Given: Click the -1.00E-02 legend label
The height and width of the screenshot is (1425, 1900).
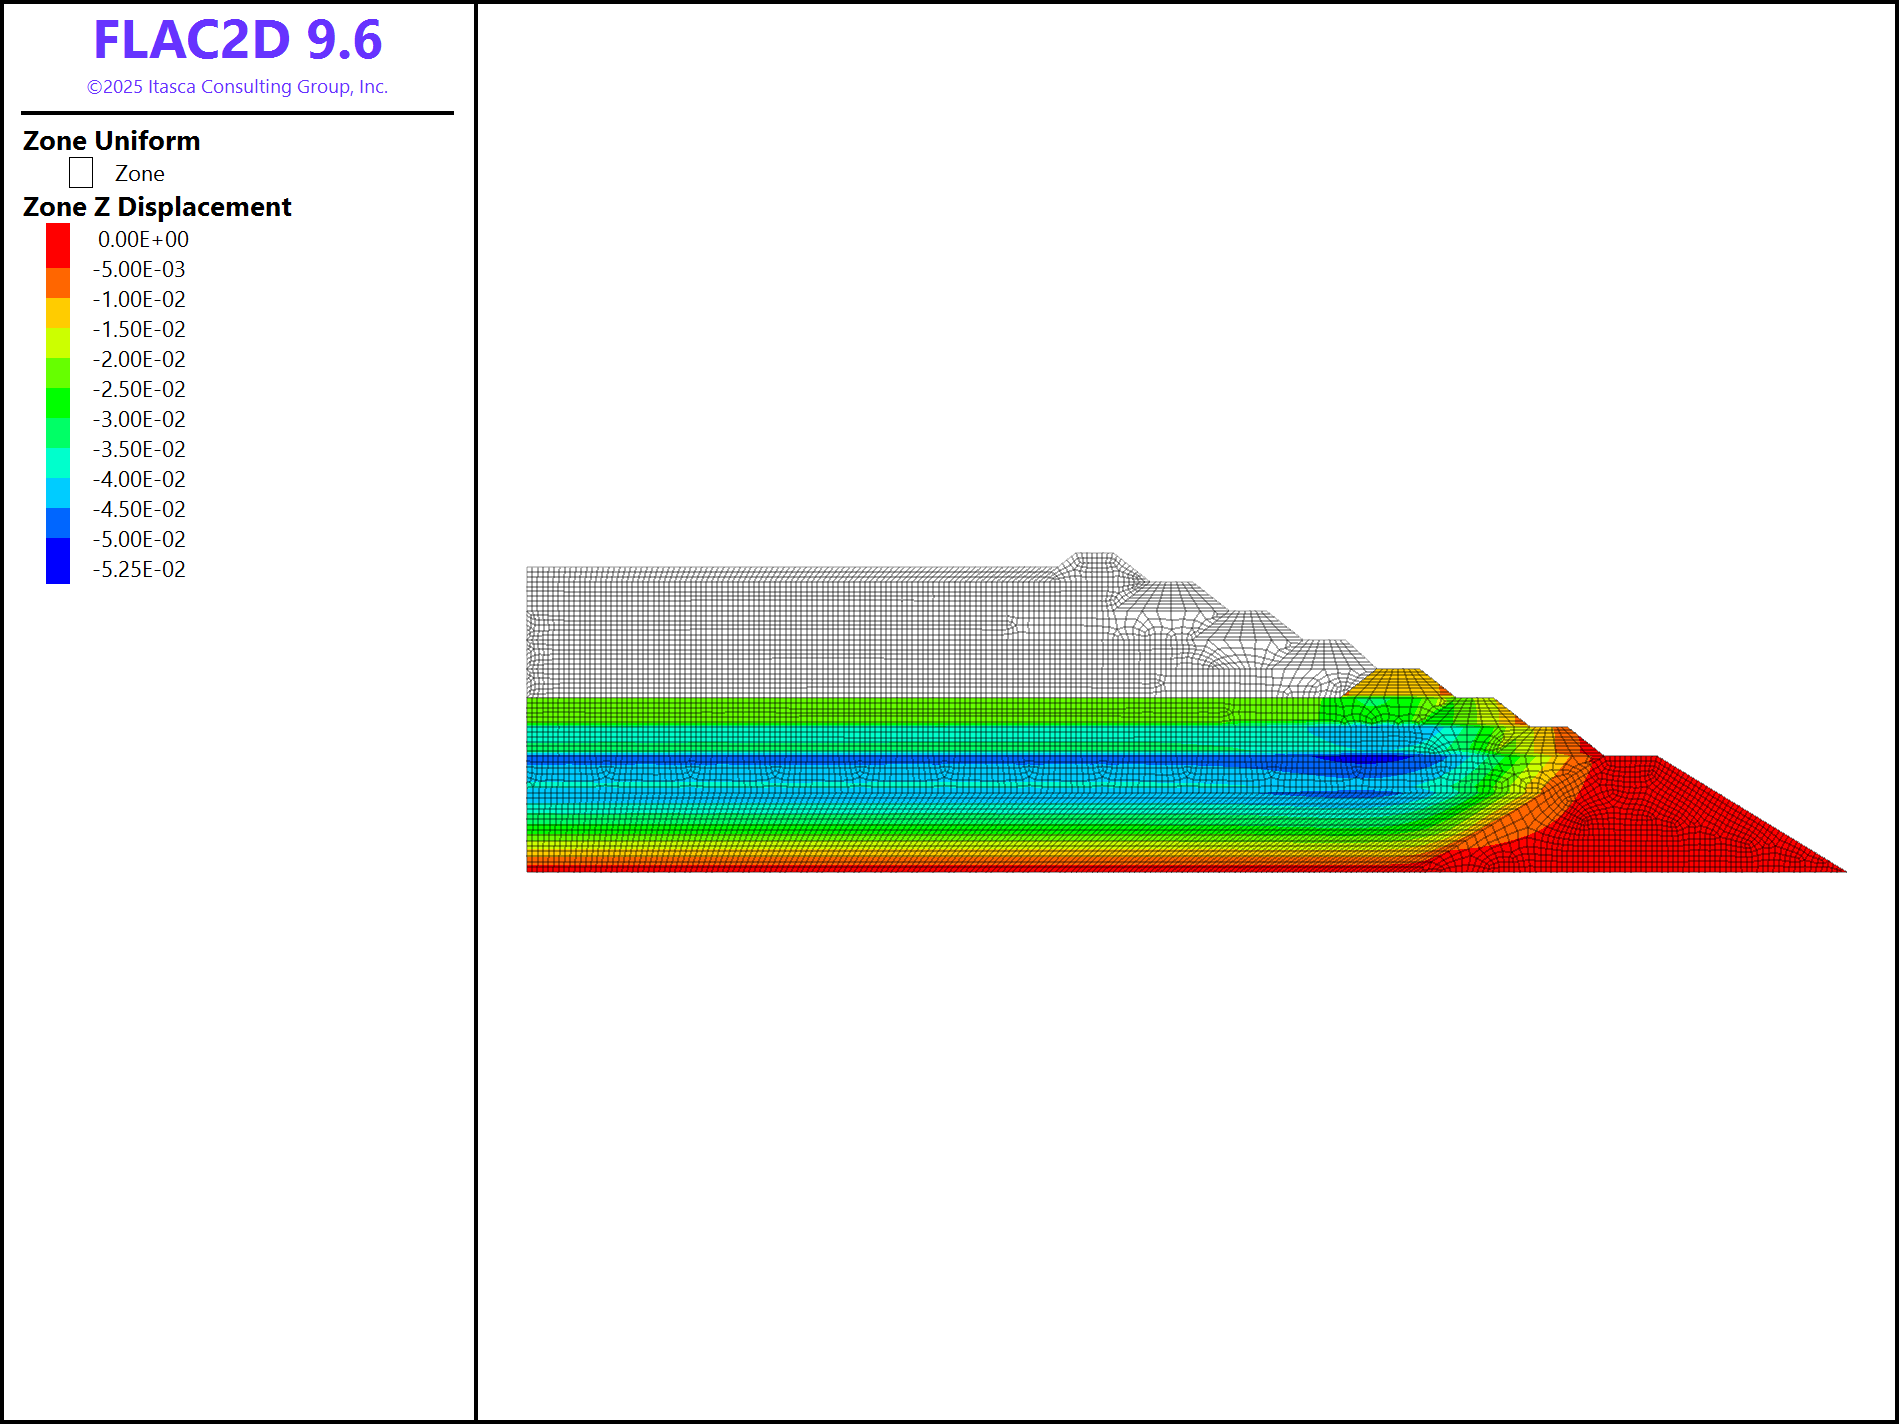Looking at the screenshot, I should point(139,300).
